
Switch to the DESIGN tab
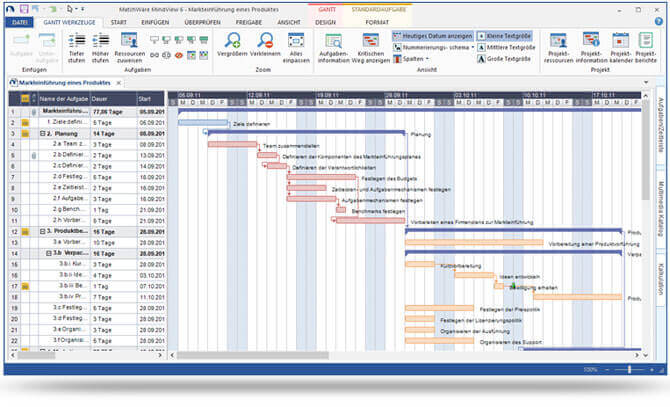pyautogui.click(x=325, y=22)
